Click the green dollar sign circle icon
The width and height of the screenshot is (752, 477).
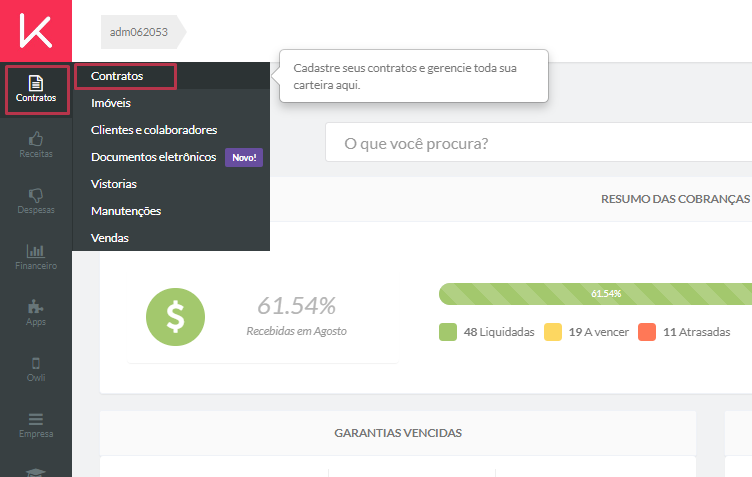click(x=176, y=317)
